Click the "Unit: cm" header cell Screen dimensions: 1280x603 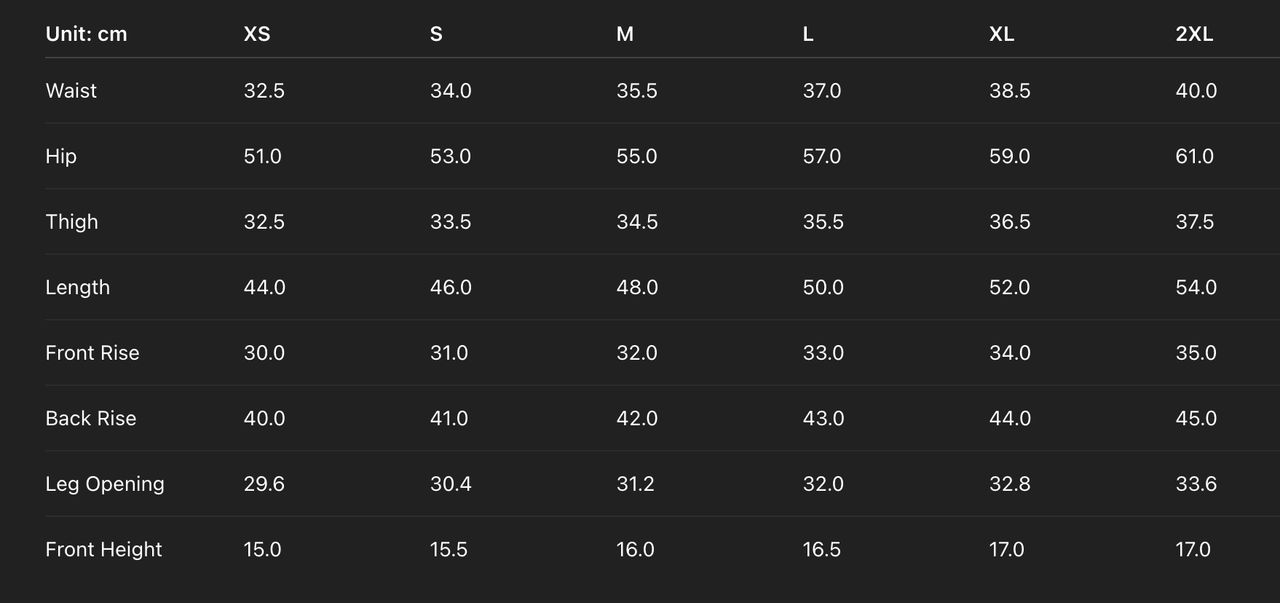click(x=86, y=34)
